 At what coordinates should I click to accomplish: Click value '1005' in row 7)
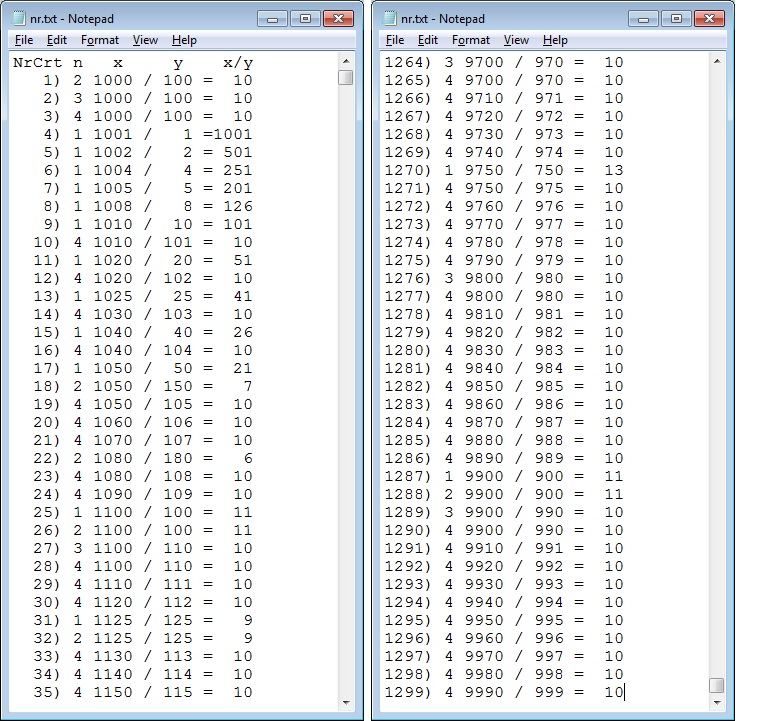tap(113, 188)
